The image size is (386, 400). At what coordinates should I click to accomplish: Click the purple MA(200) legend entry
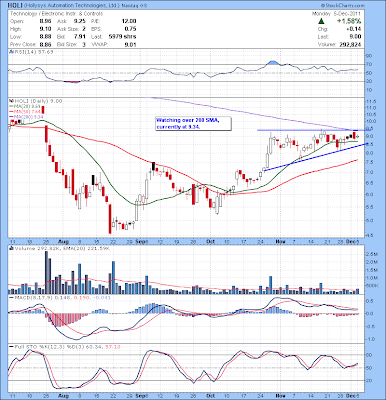tap(27, 117)
